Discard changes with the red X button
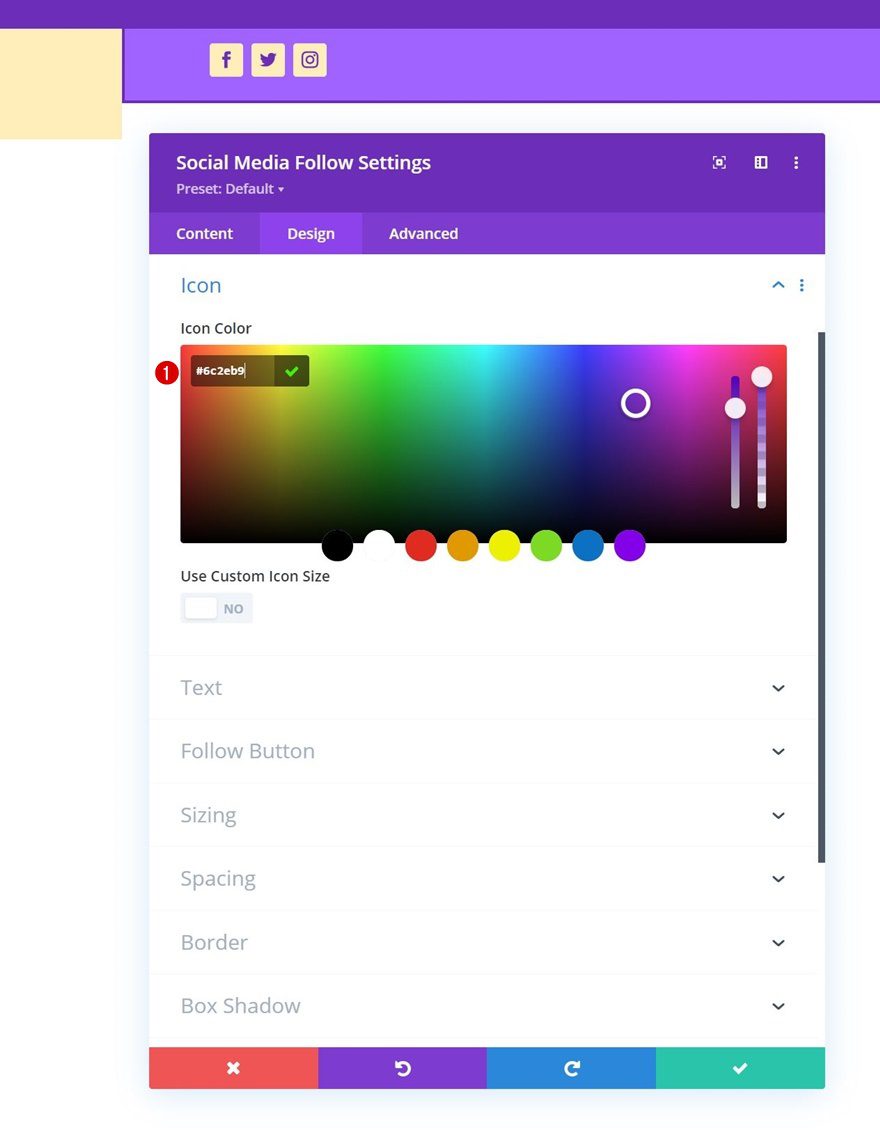This screenshot has width=880, height=1132. coord(233,1068)
